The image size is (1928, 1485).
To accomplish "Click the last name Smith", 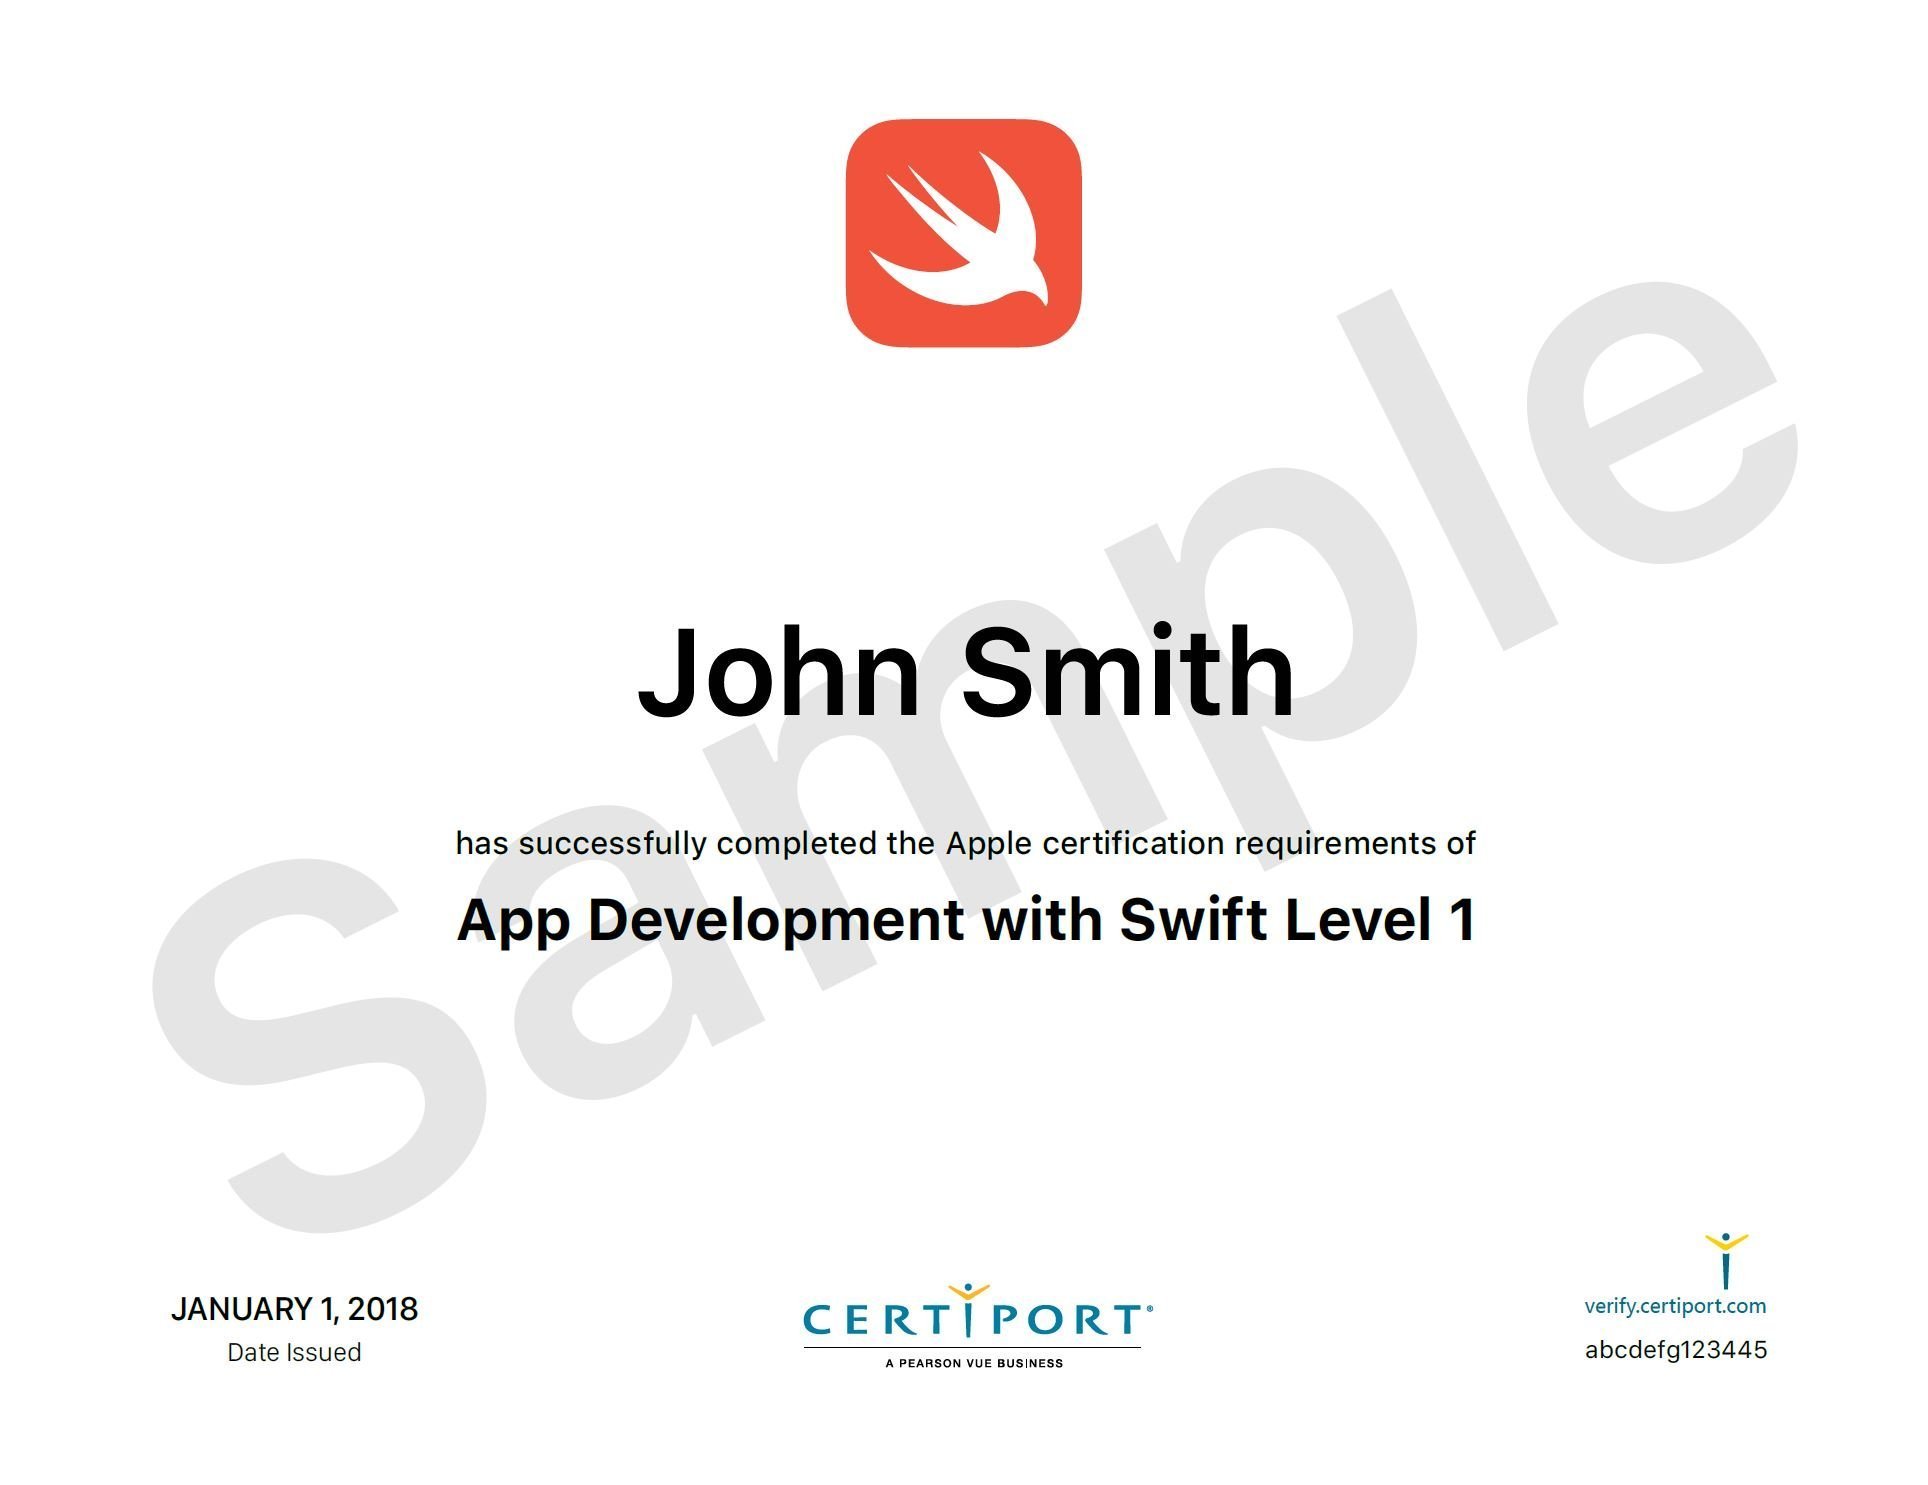I will tap(1127, 672).
